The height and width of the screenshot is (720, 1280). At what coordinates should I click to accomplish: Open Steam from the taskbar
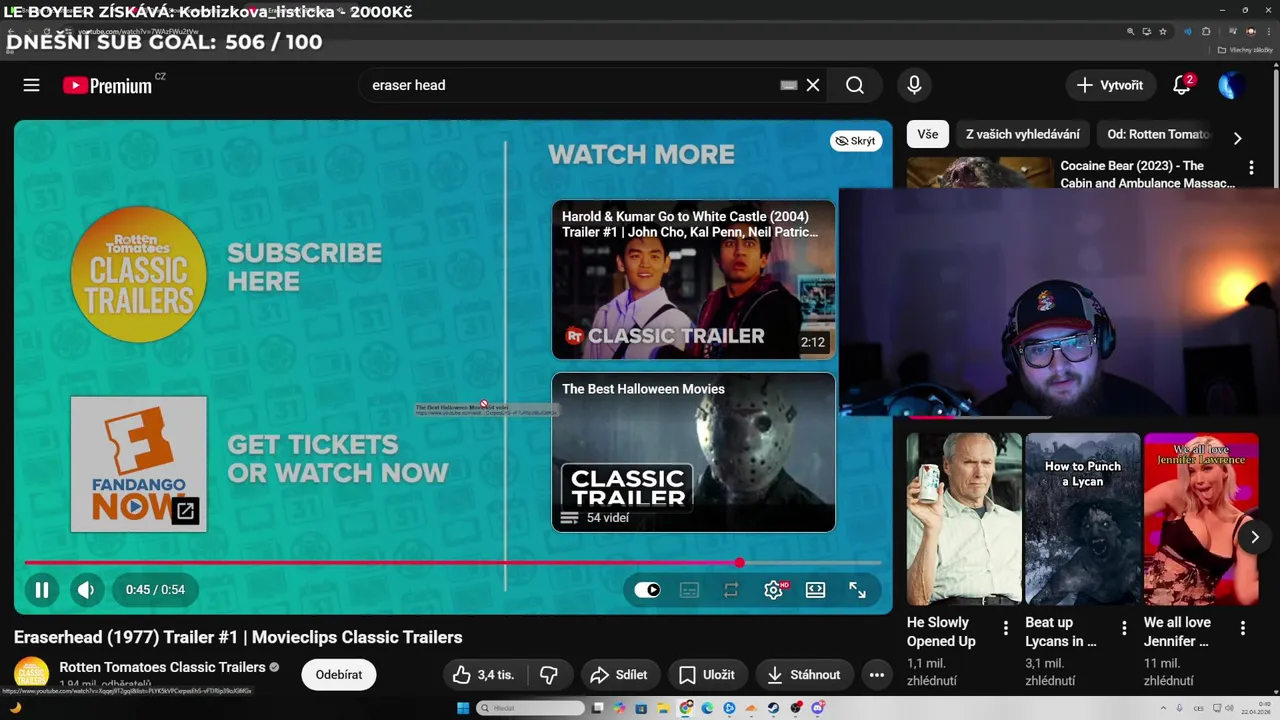pos(773,708)
